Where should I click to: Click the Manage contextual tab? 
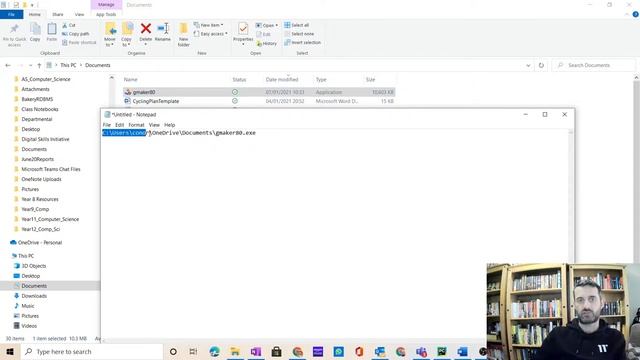click(106, 4)
